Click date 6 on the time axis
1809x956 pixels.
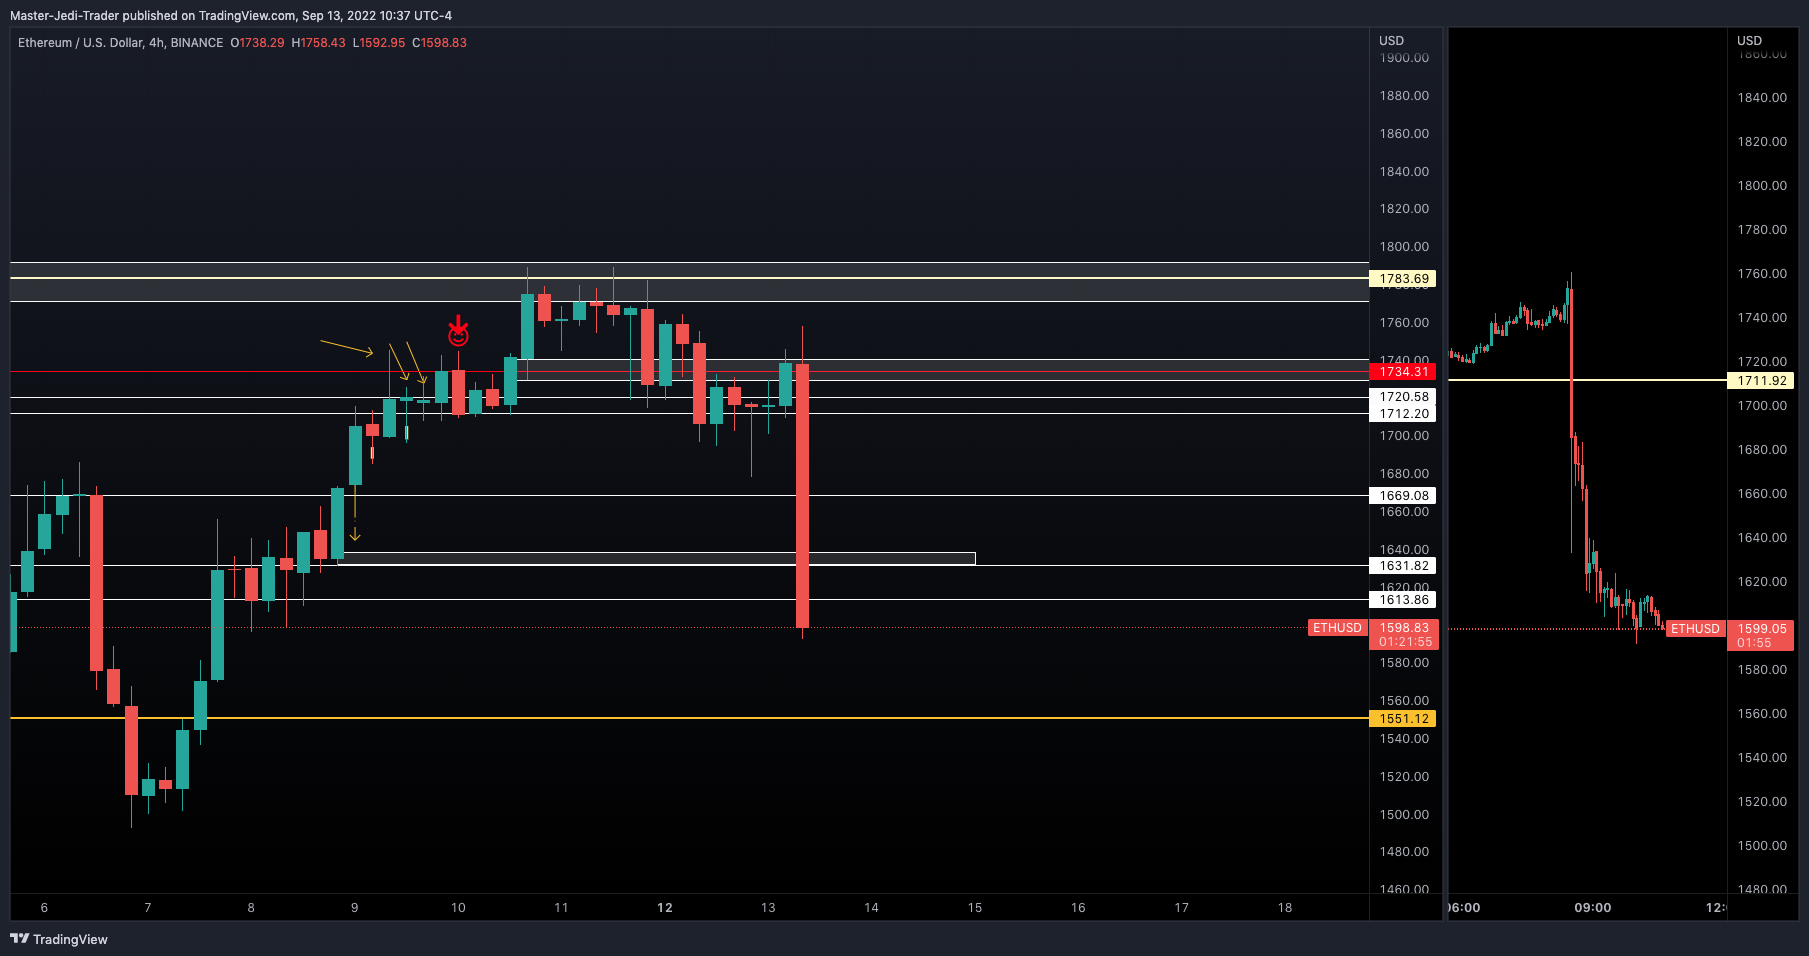point(44,908)
